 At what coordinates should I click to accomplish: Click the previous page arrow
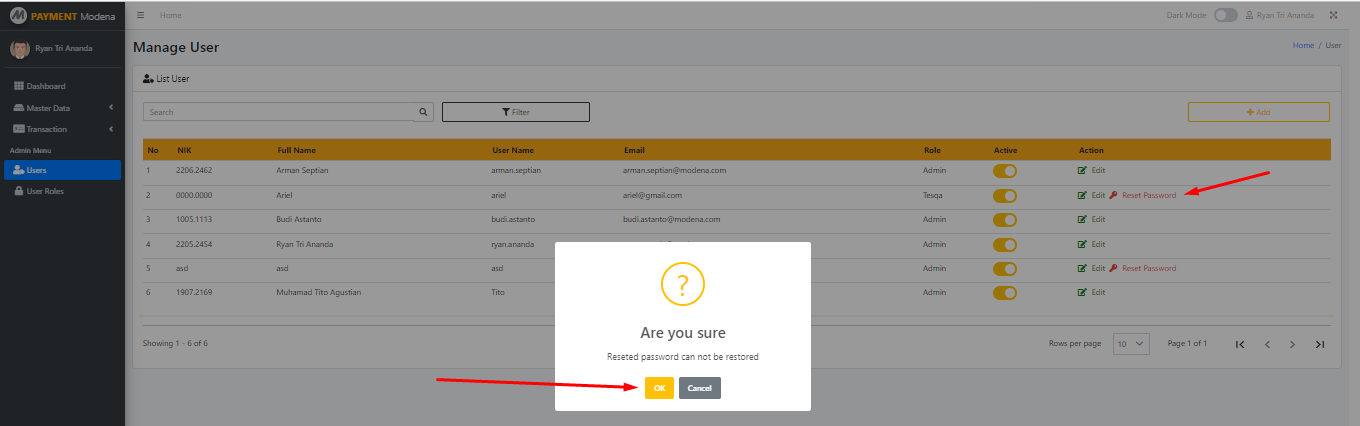click(x=1267, y=344)
